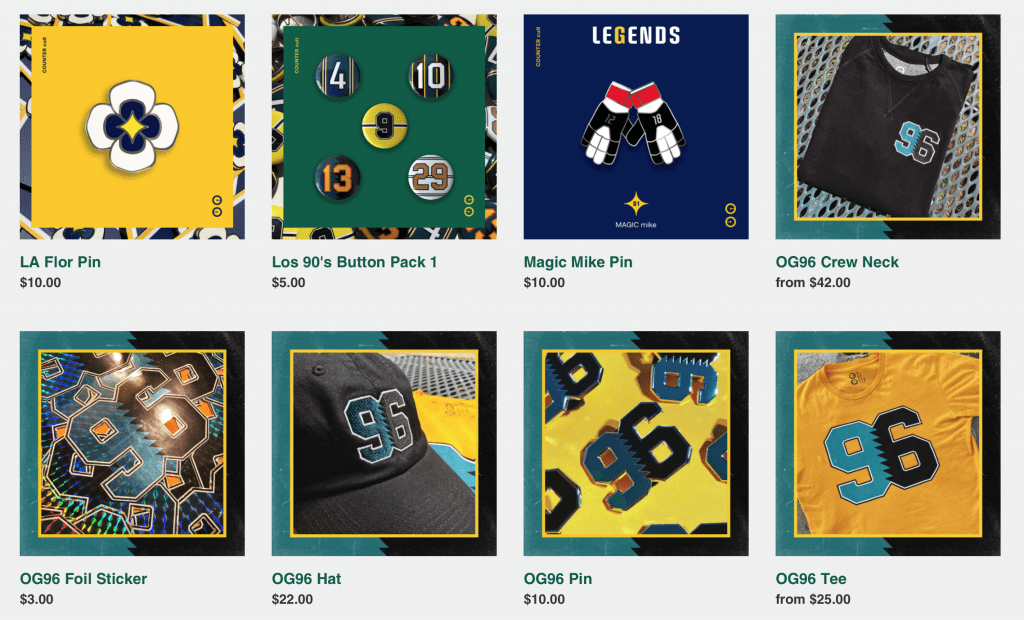Click the LA Flor Pin title link

(x=60, y=262)
